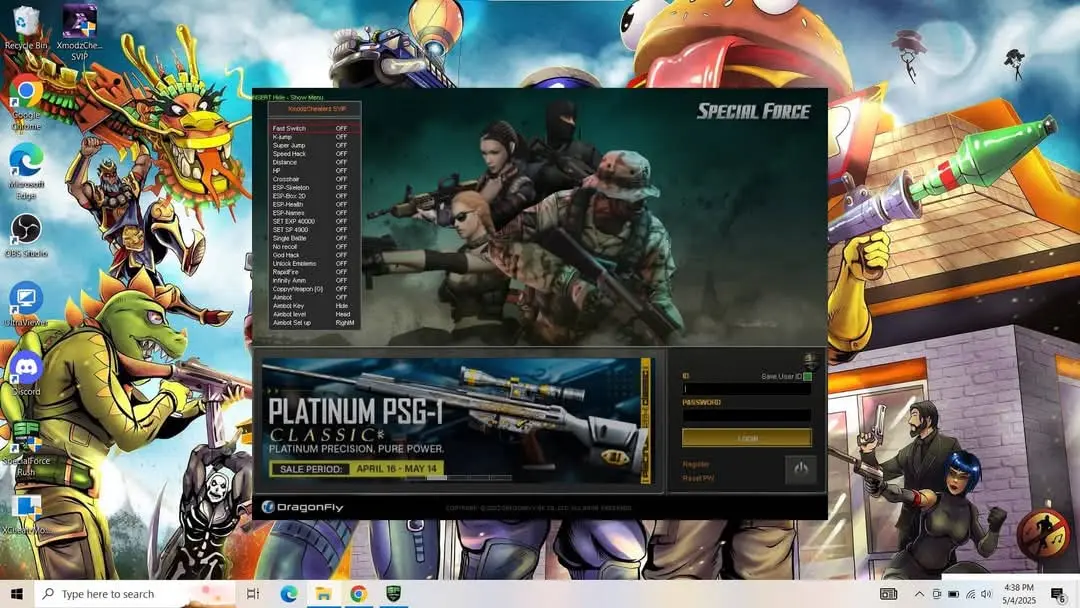
Task: Open the UltraViewer desktop shortcut
Action: 26,304
